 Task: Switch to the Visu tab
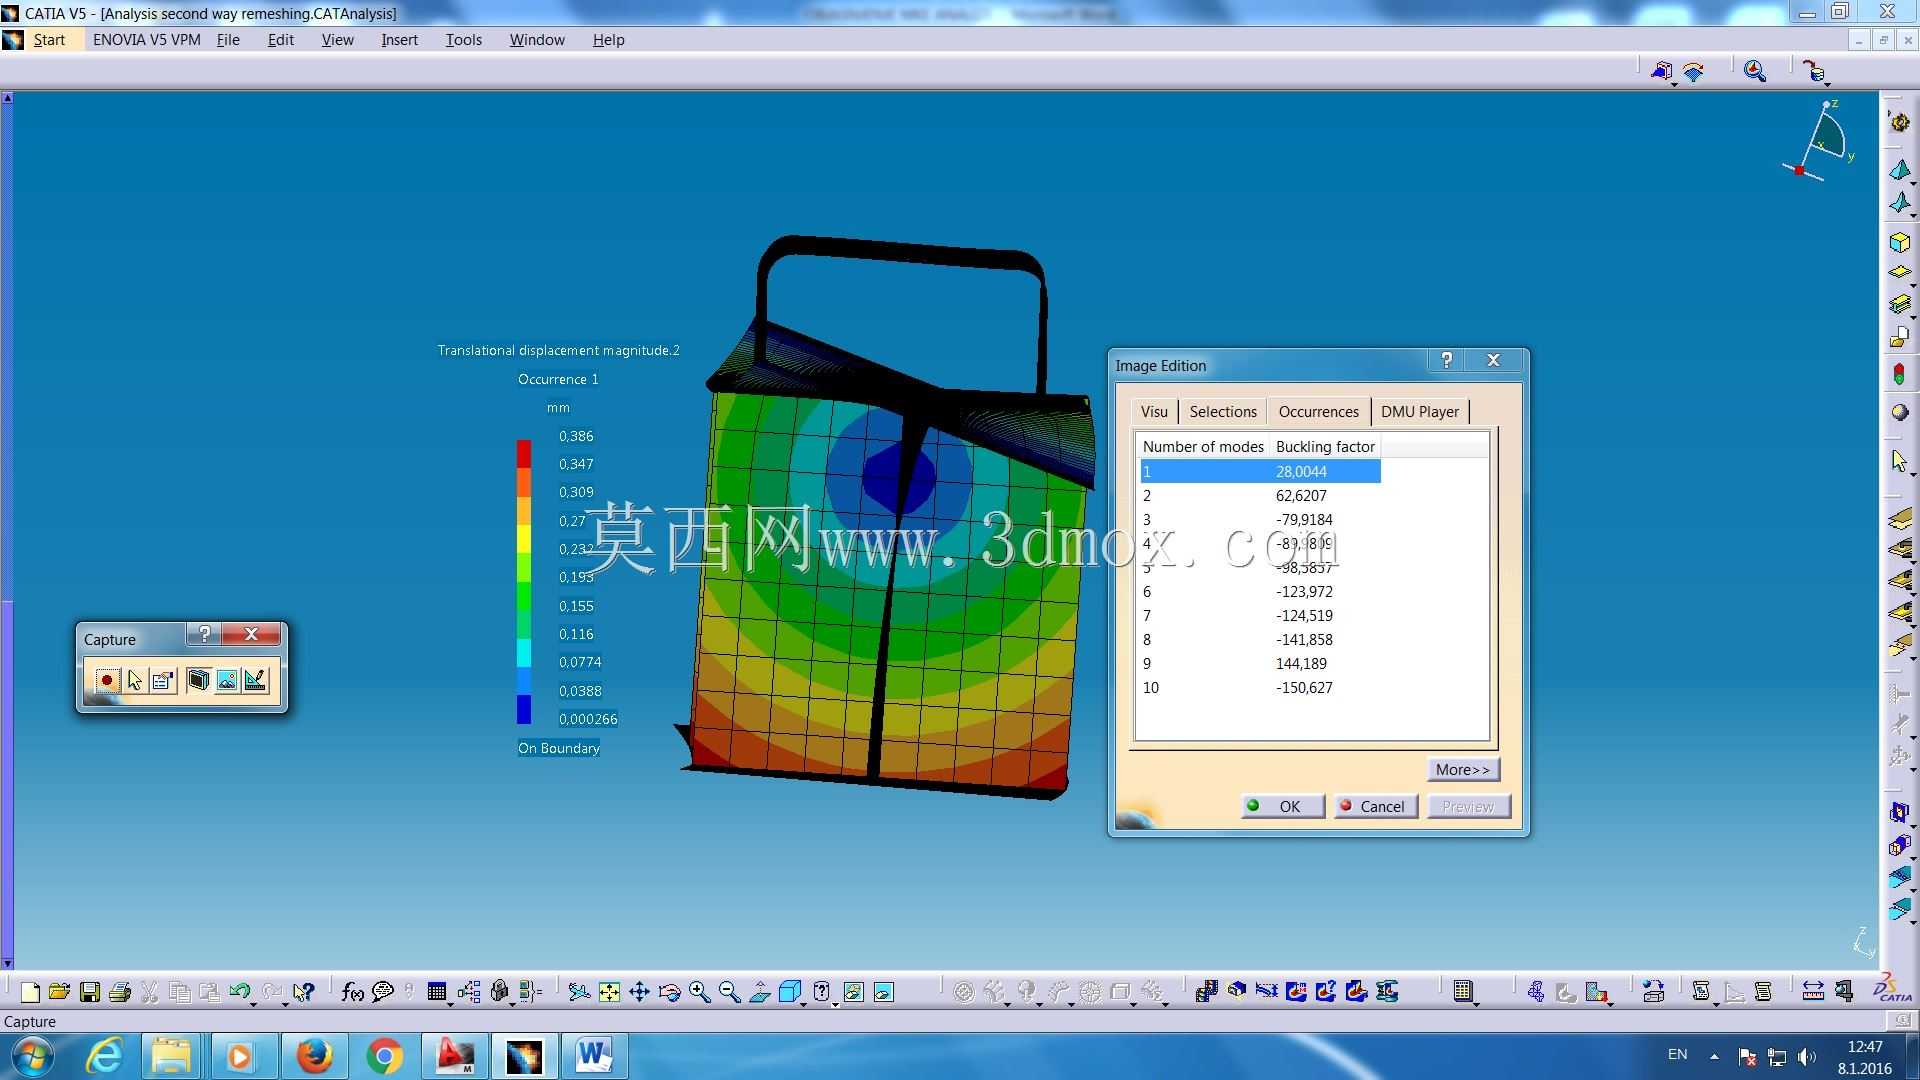pos(1154,412)
